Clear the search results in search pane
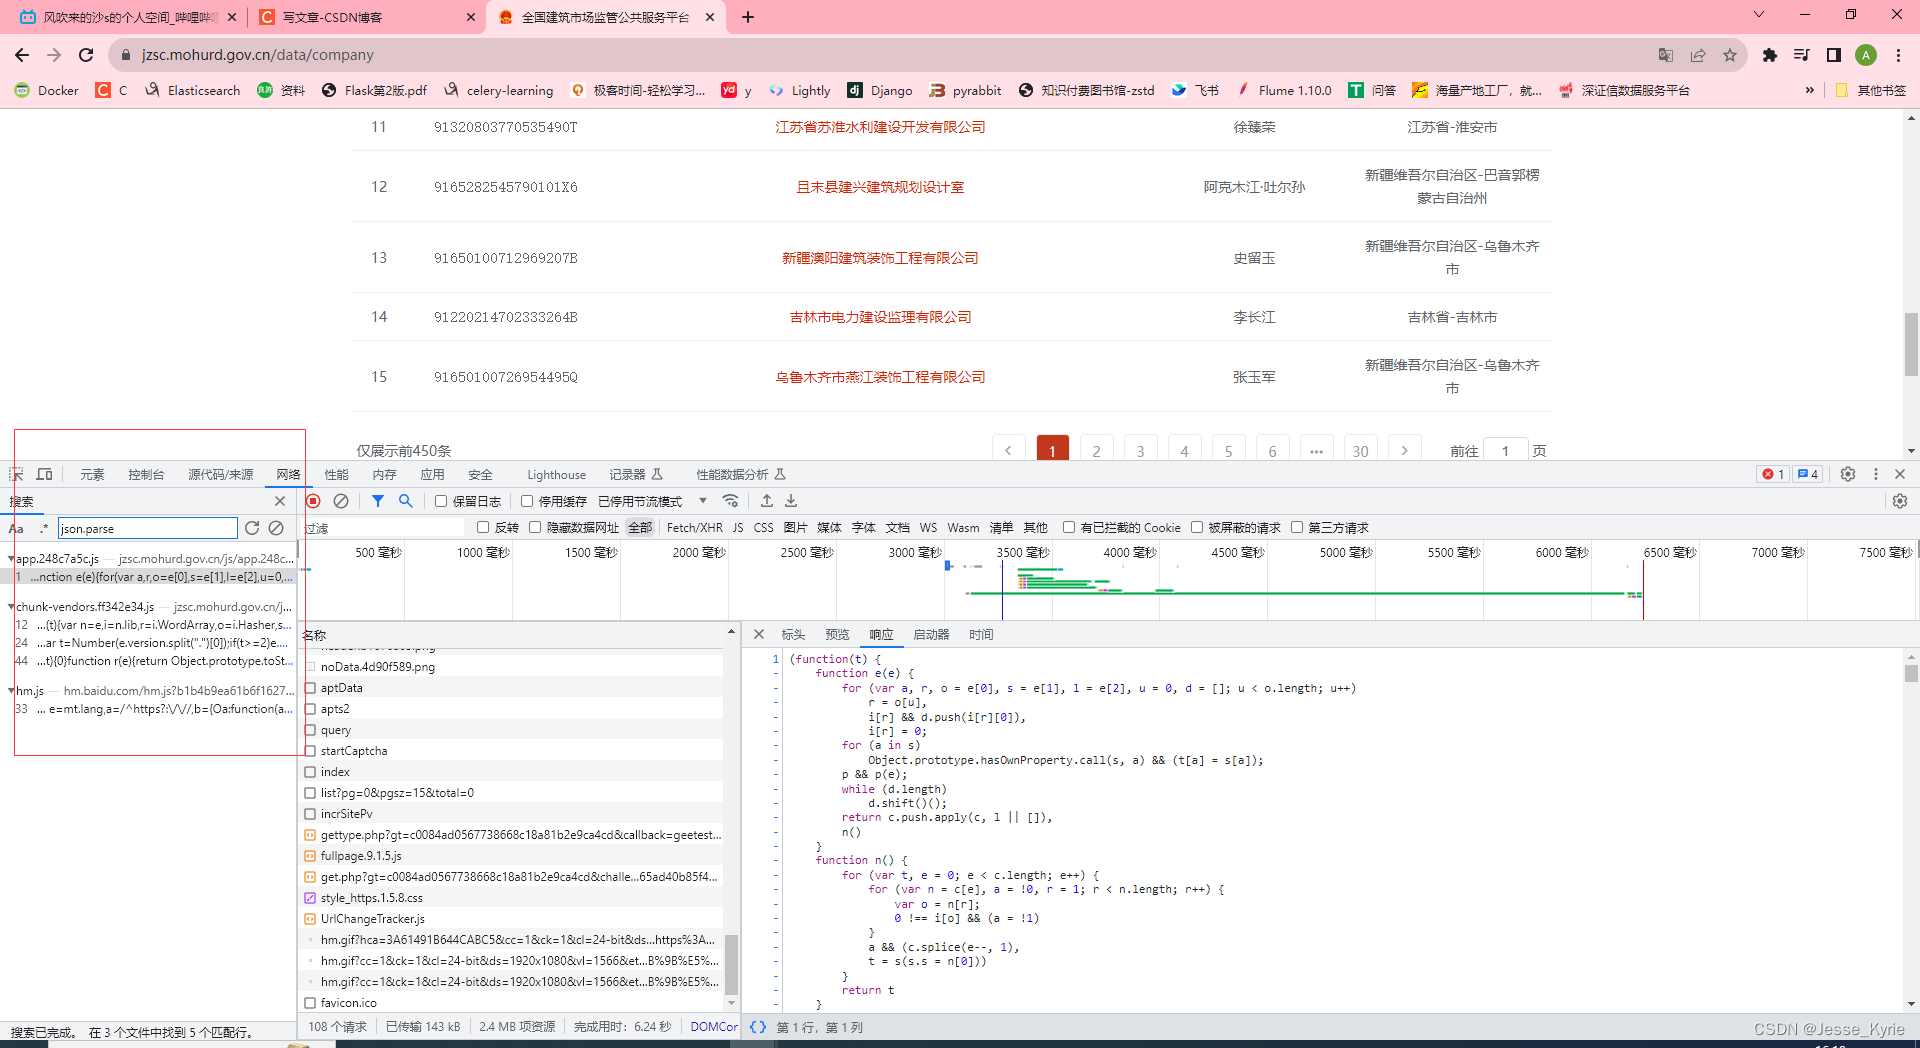Image resolution: width=1920 pixels, height=1048 pixels. point(276,528)
